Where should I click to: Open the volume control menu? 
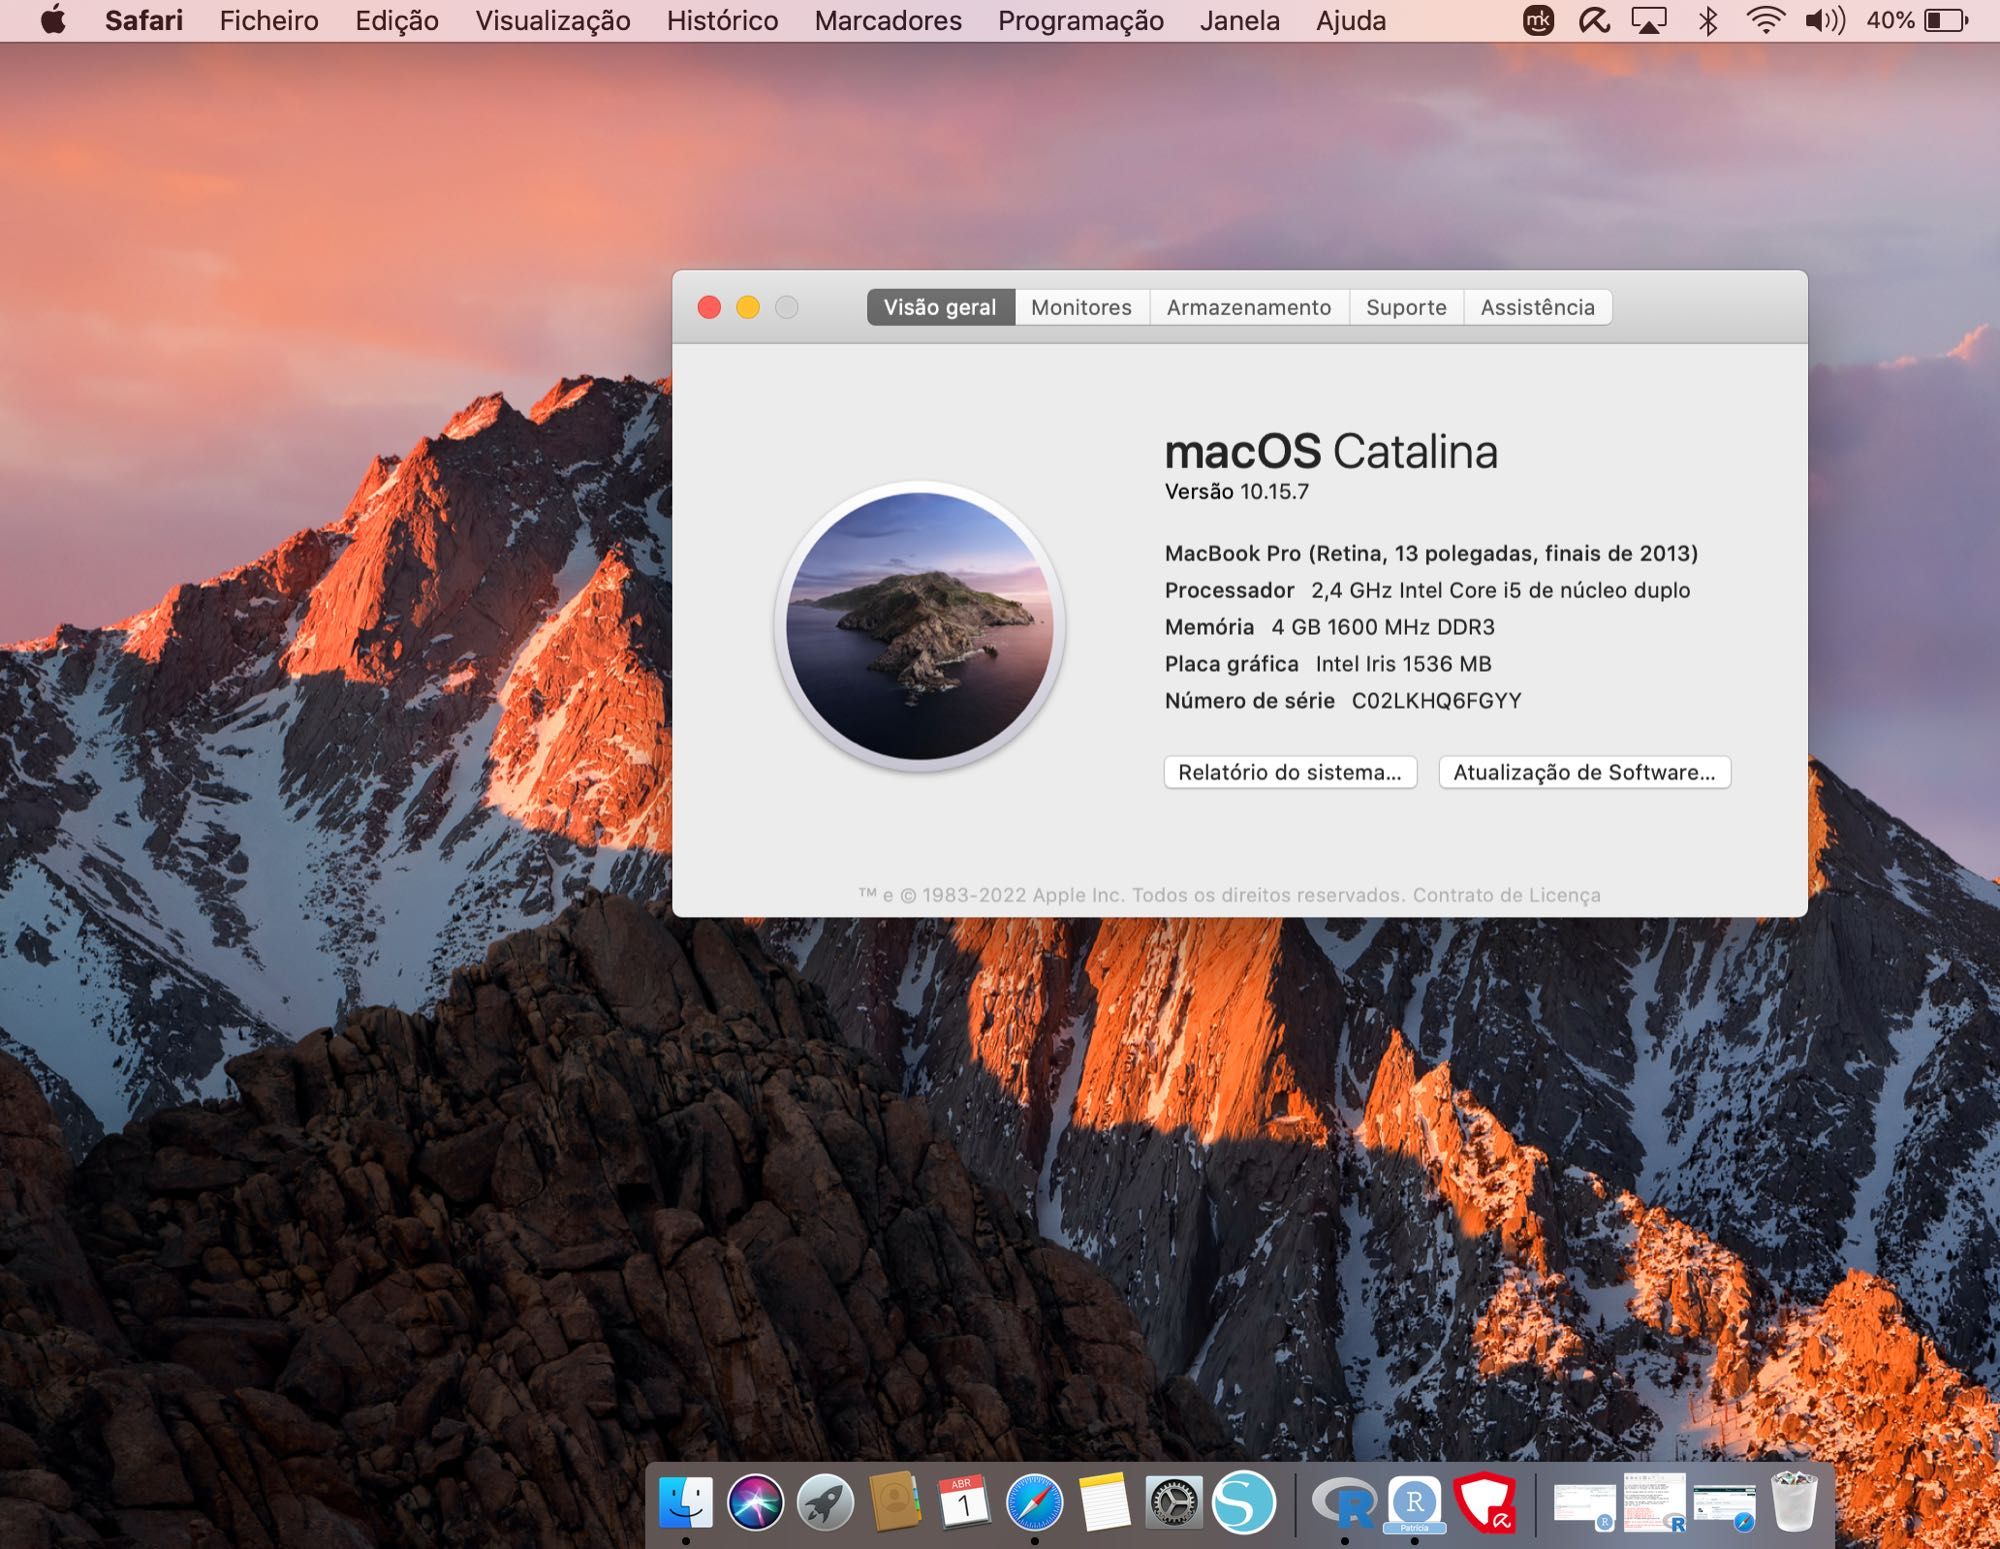click(x=1825, y=20)
